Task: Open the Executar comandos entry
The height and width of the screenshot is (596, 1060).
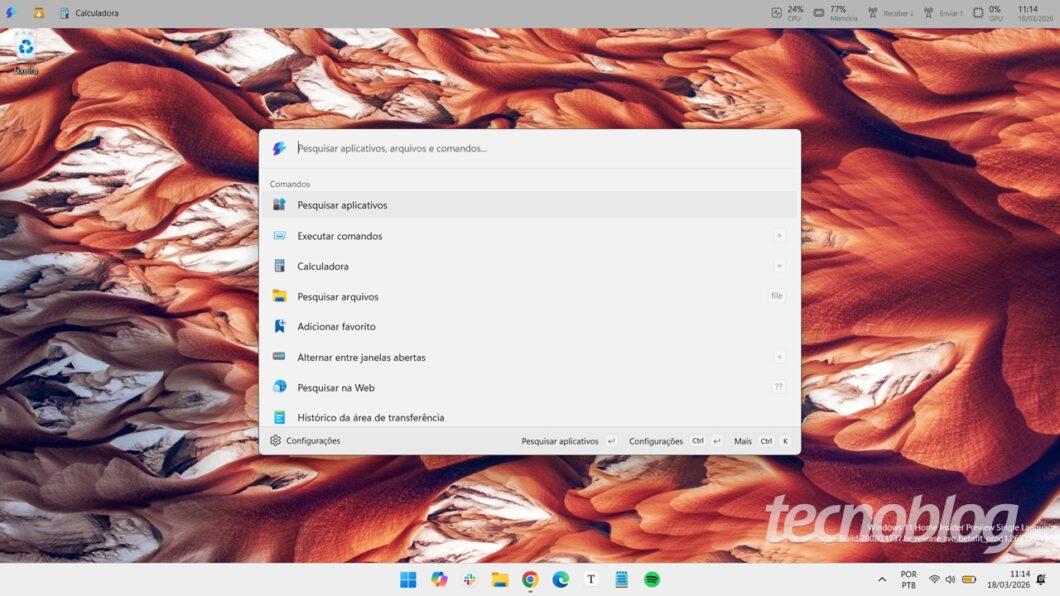Action: point(339,236)
